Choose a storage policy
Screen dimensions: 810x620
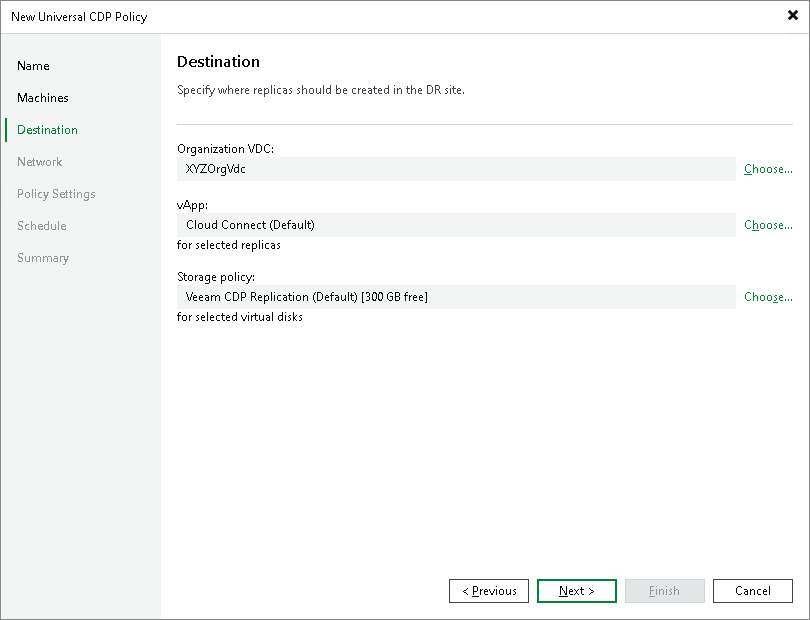(x=767, y=297)
